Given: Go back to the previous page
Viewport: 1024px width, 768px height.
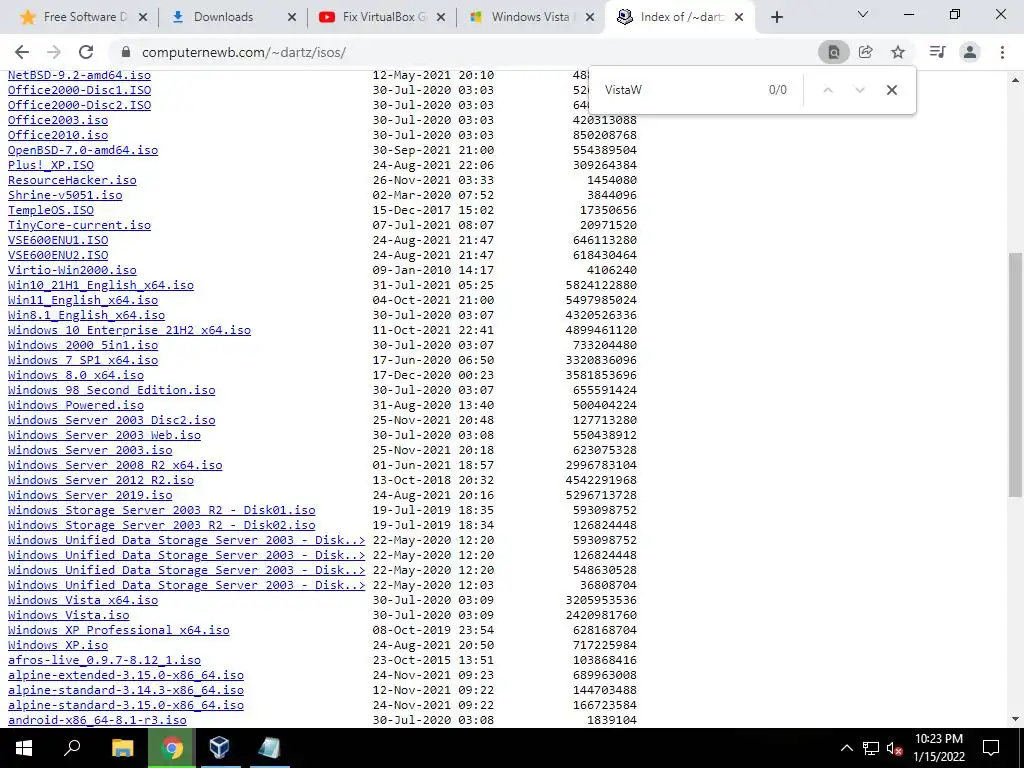Looking at the screenshot, I should click(22, 52).
